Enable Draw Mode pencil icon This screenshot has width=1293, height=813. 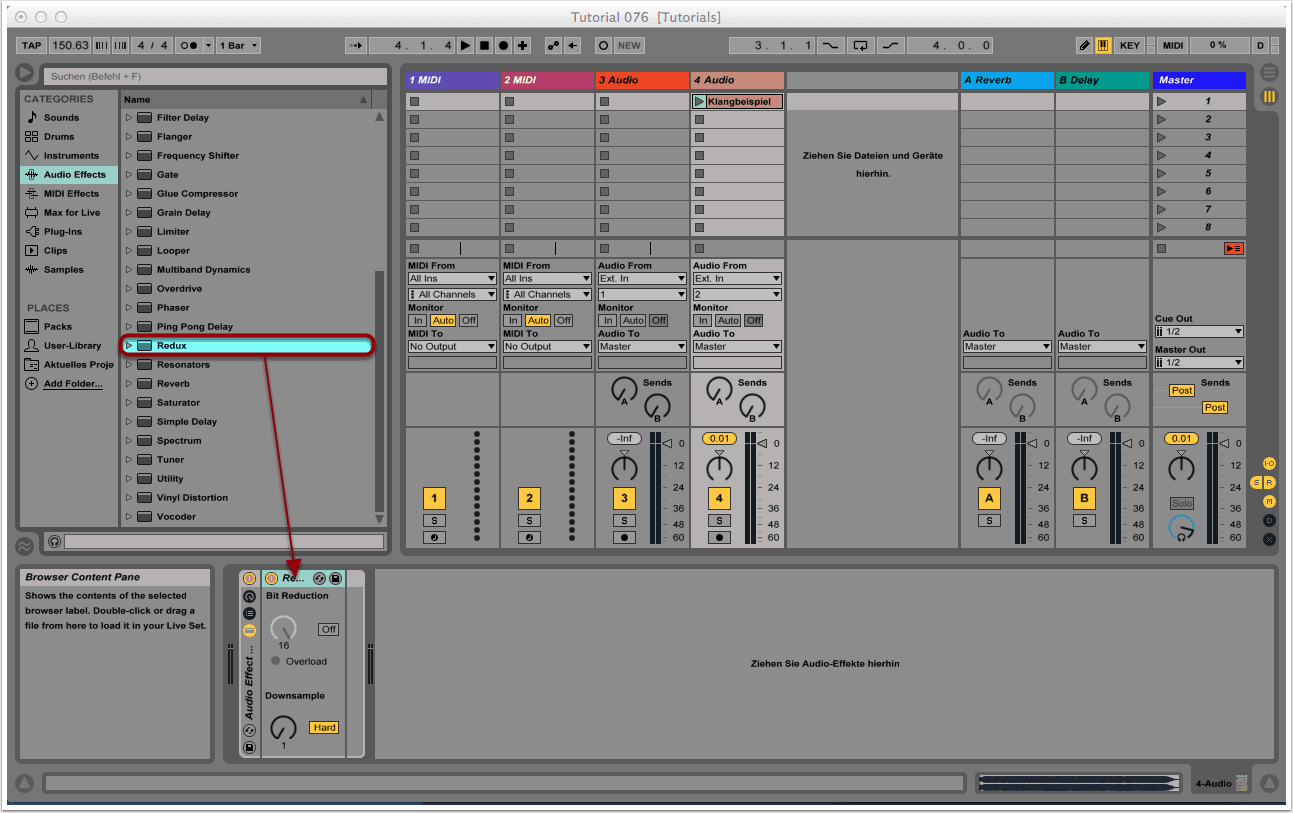pos(1084,46)
